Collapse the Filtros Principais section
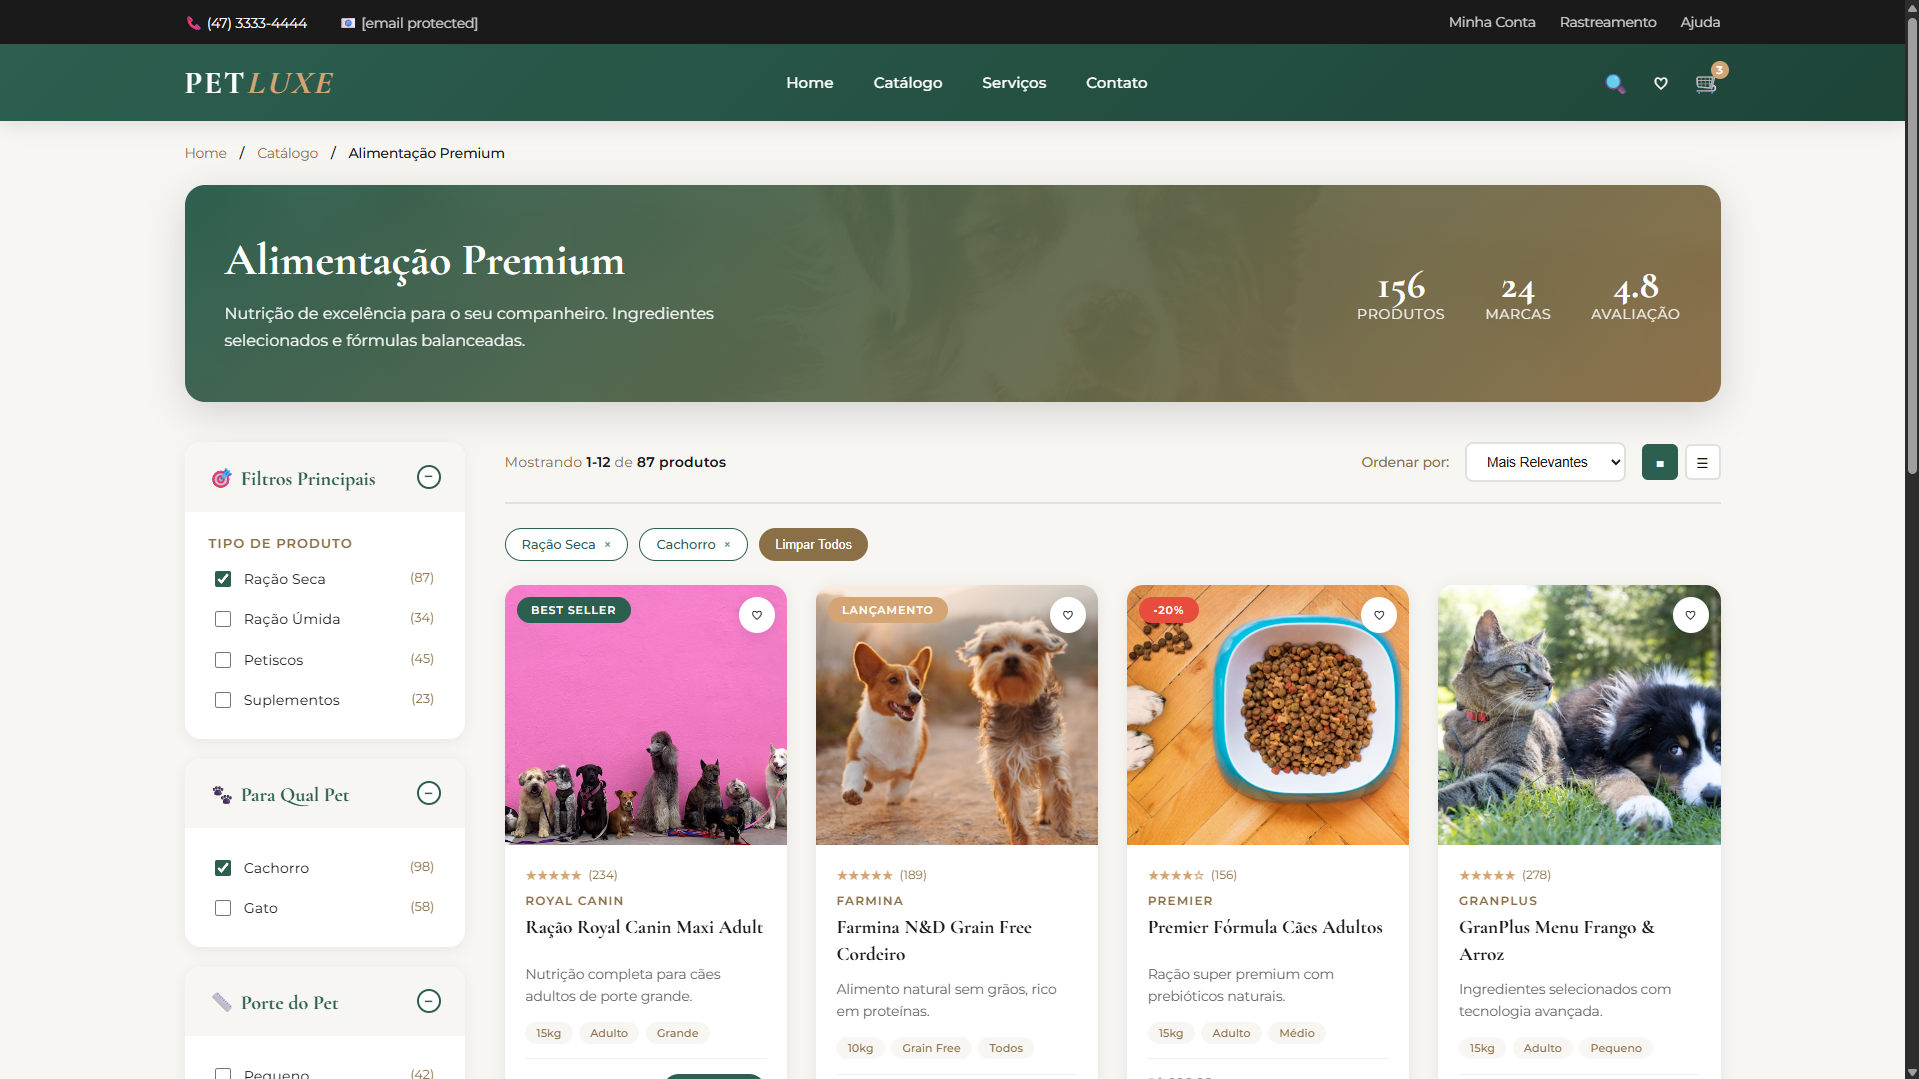 click(429, 477)
